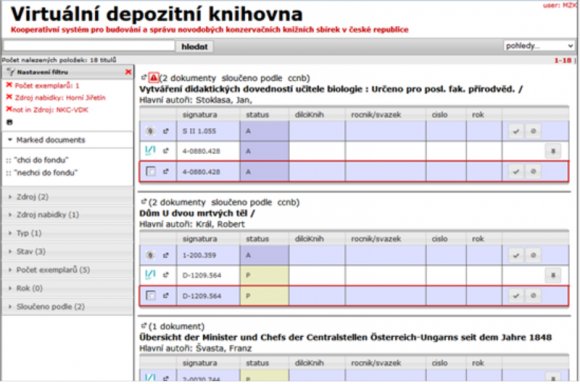Click the 1-18 pagination link

tap(563, 60)
